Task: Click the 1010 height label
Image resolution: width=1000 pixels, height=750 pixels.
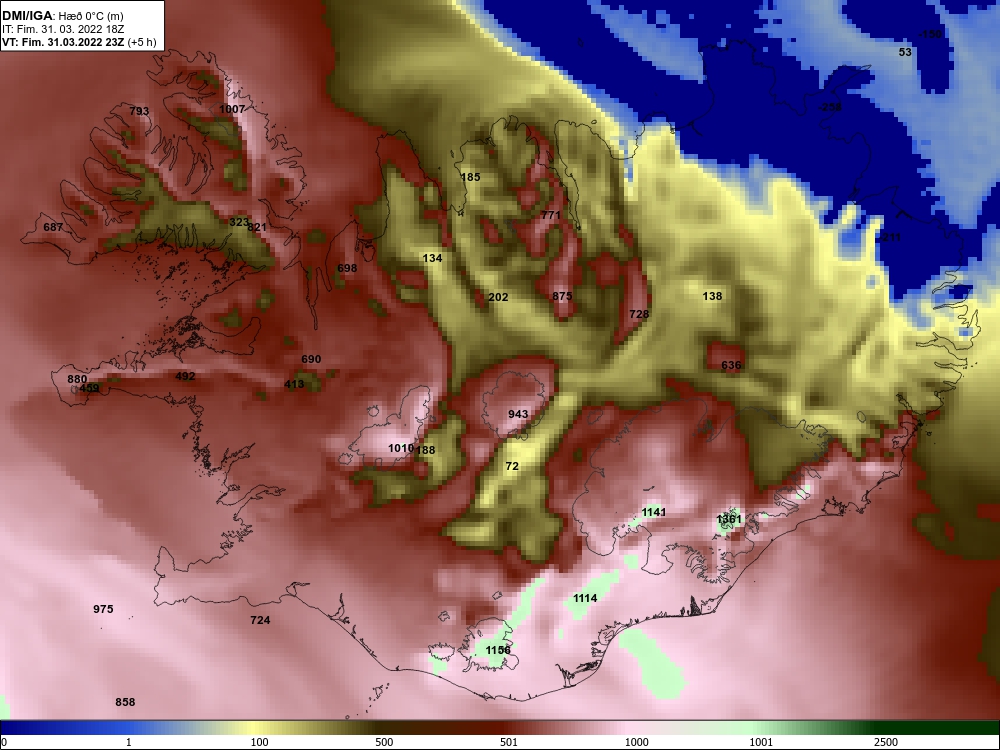Action: click(401, 448)
